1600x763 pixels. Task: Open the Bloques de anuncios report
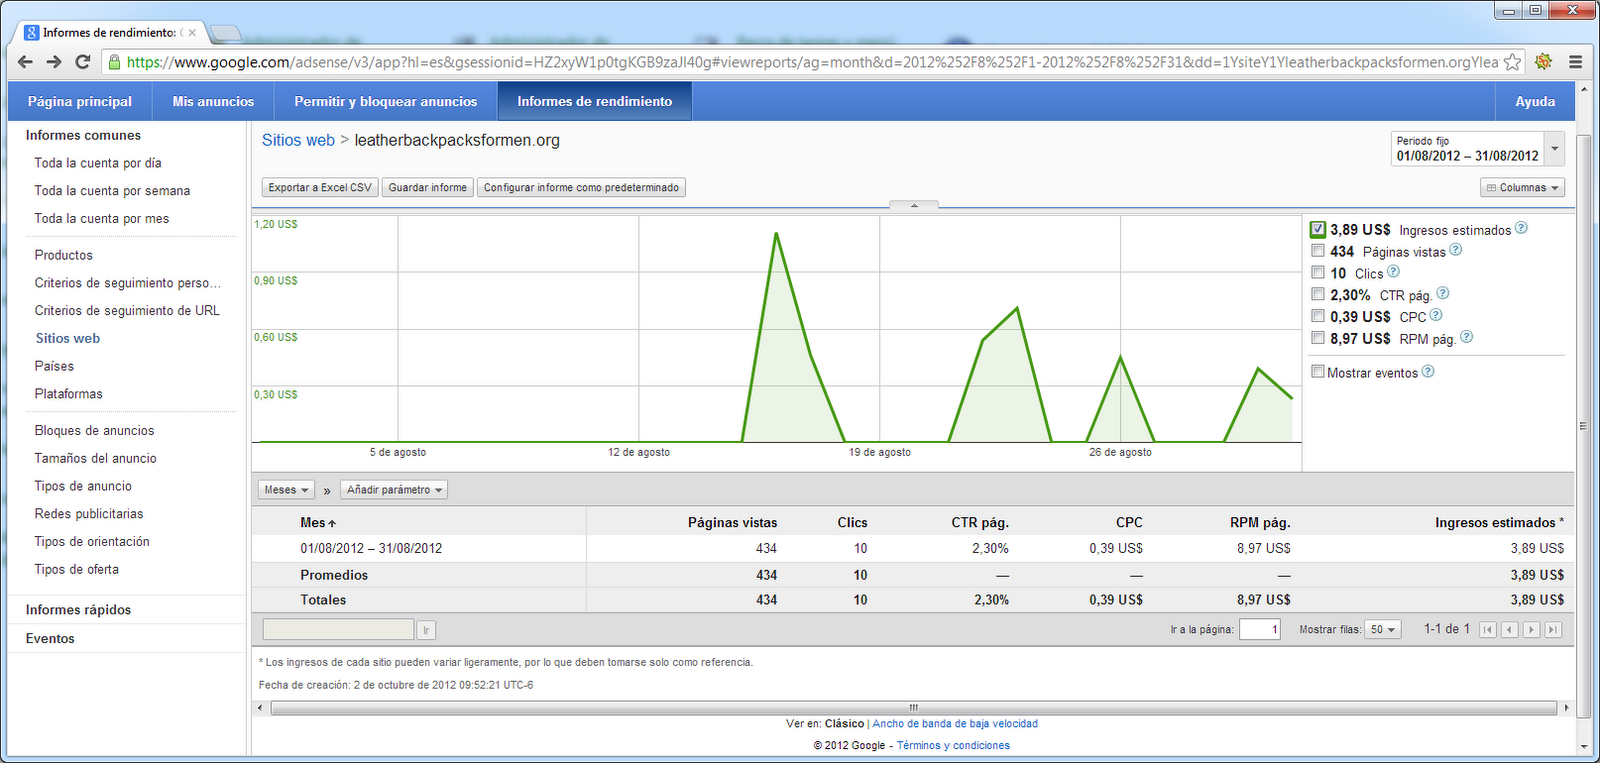(95, 431)
